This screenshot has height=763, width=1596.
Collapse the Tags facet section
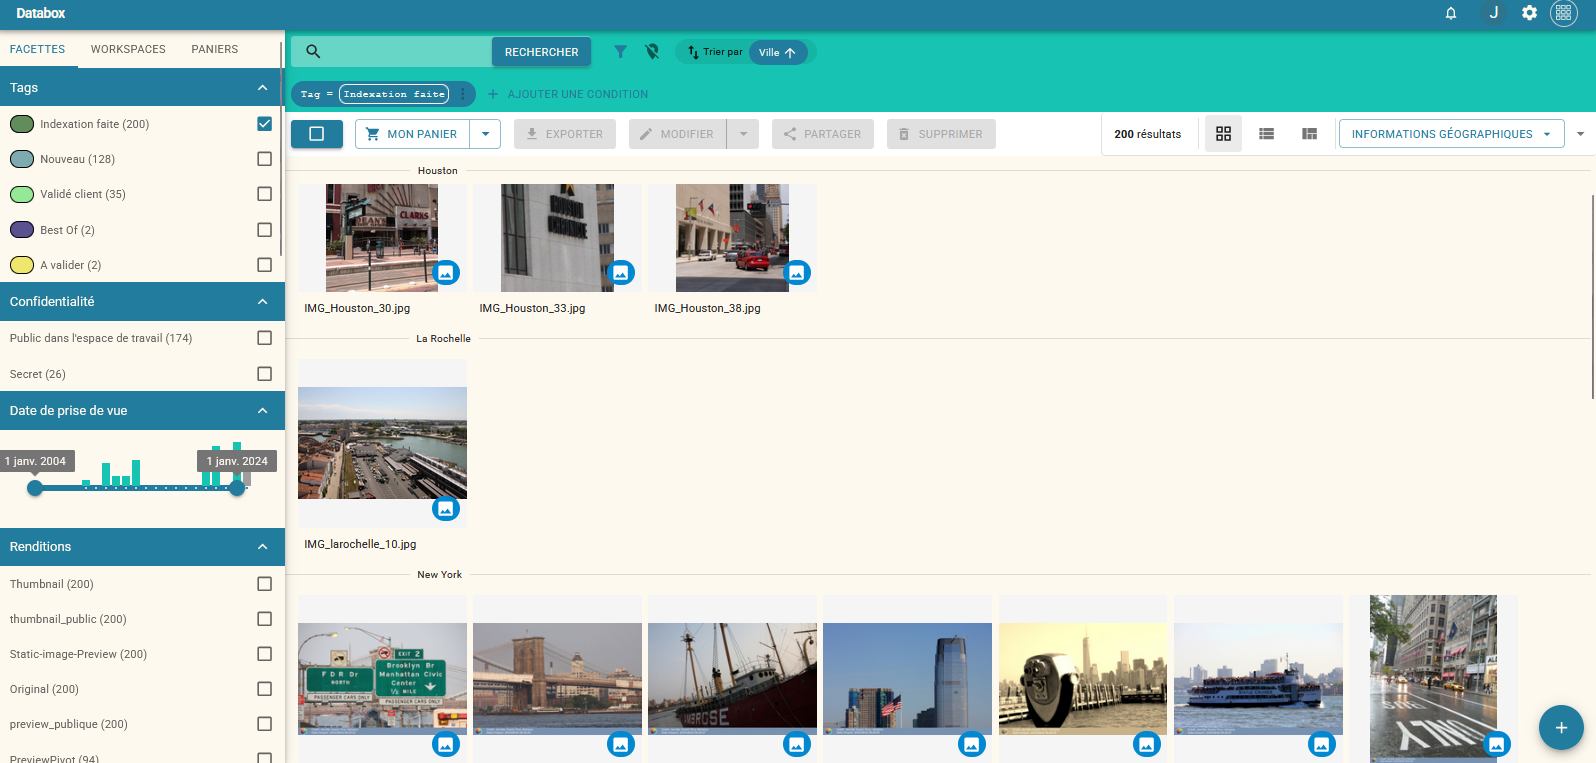click(262, 88)
